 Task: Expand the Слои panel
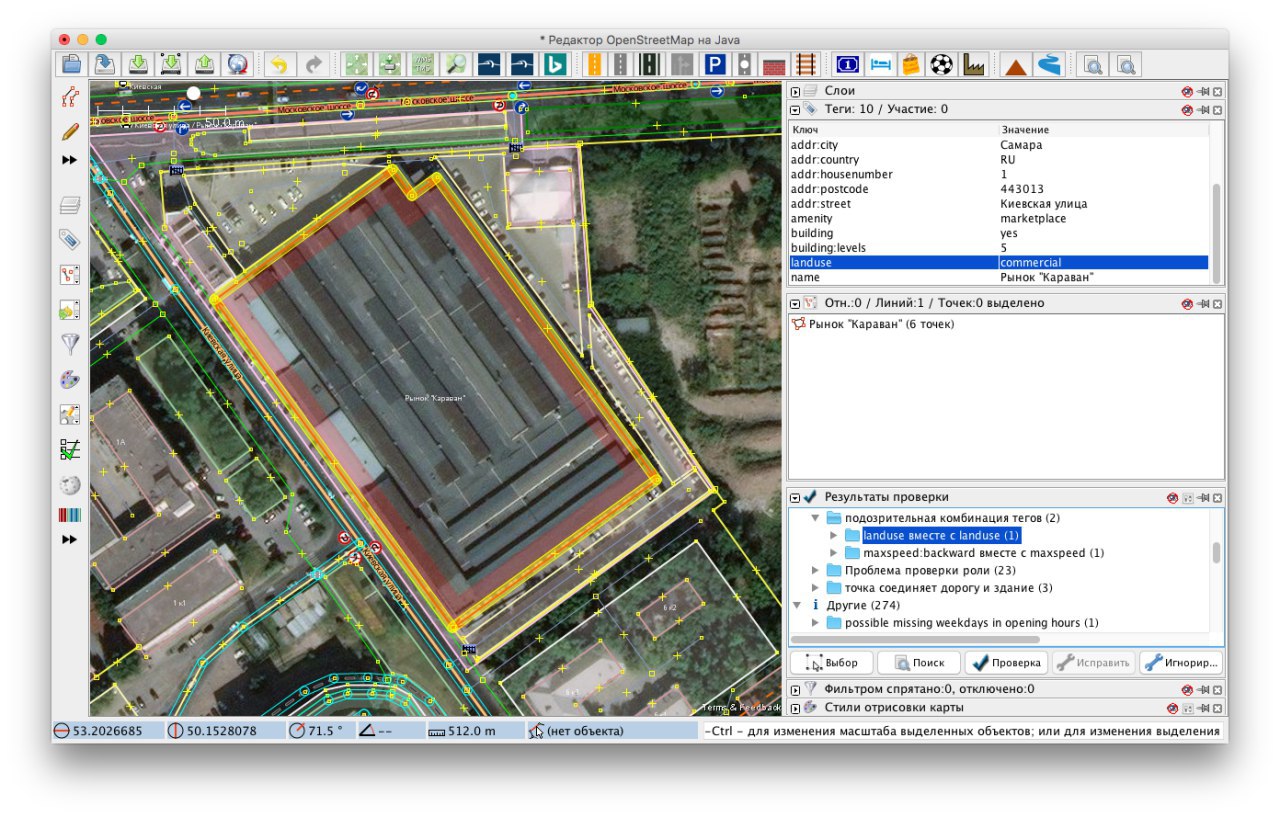(x=796, y=91)
